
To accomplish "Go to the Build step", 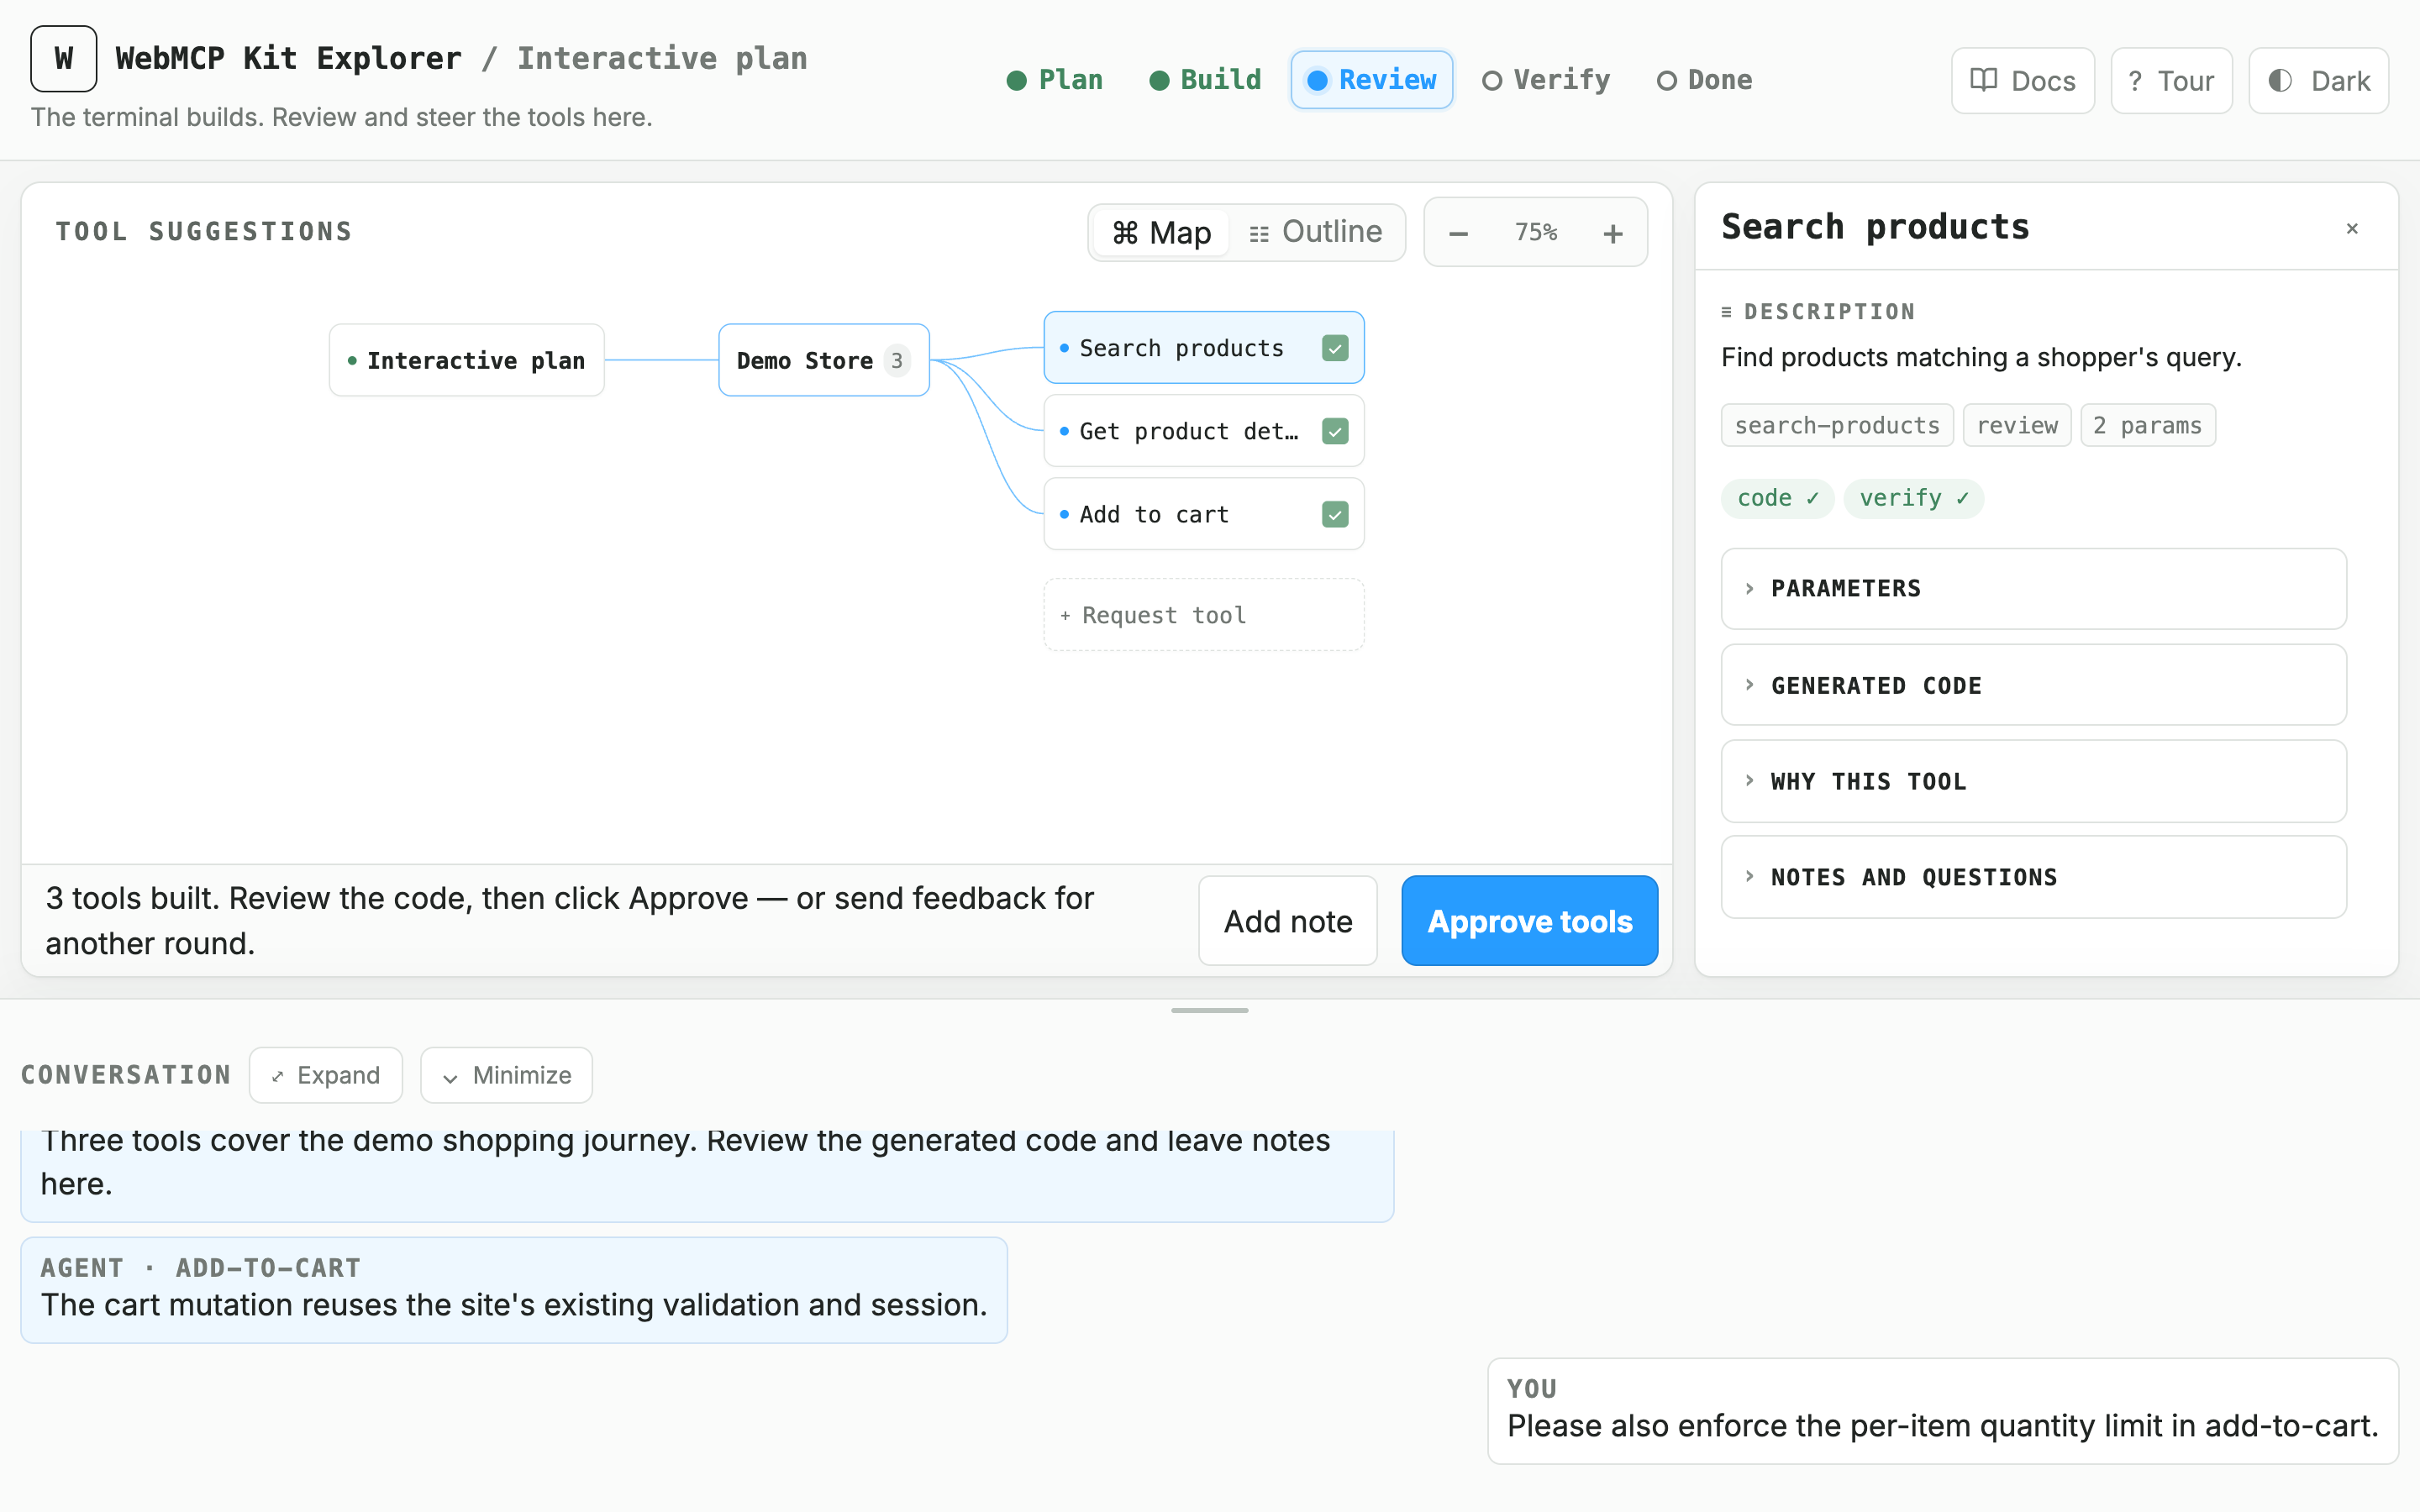I will [1205, 80].
